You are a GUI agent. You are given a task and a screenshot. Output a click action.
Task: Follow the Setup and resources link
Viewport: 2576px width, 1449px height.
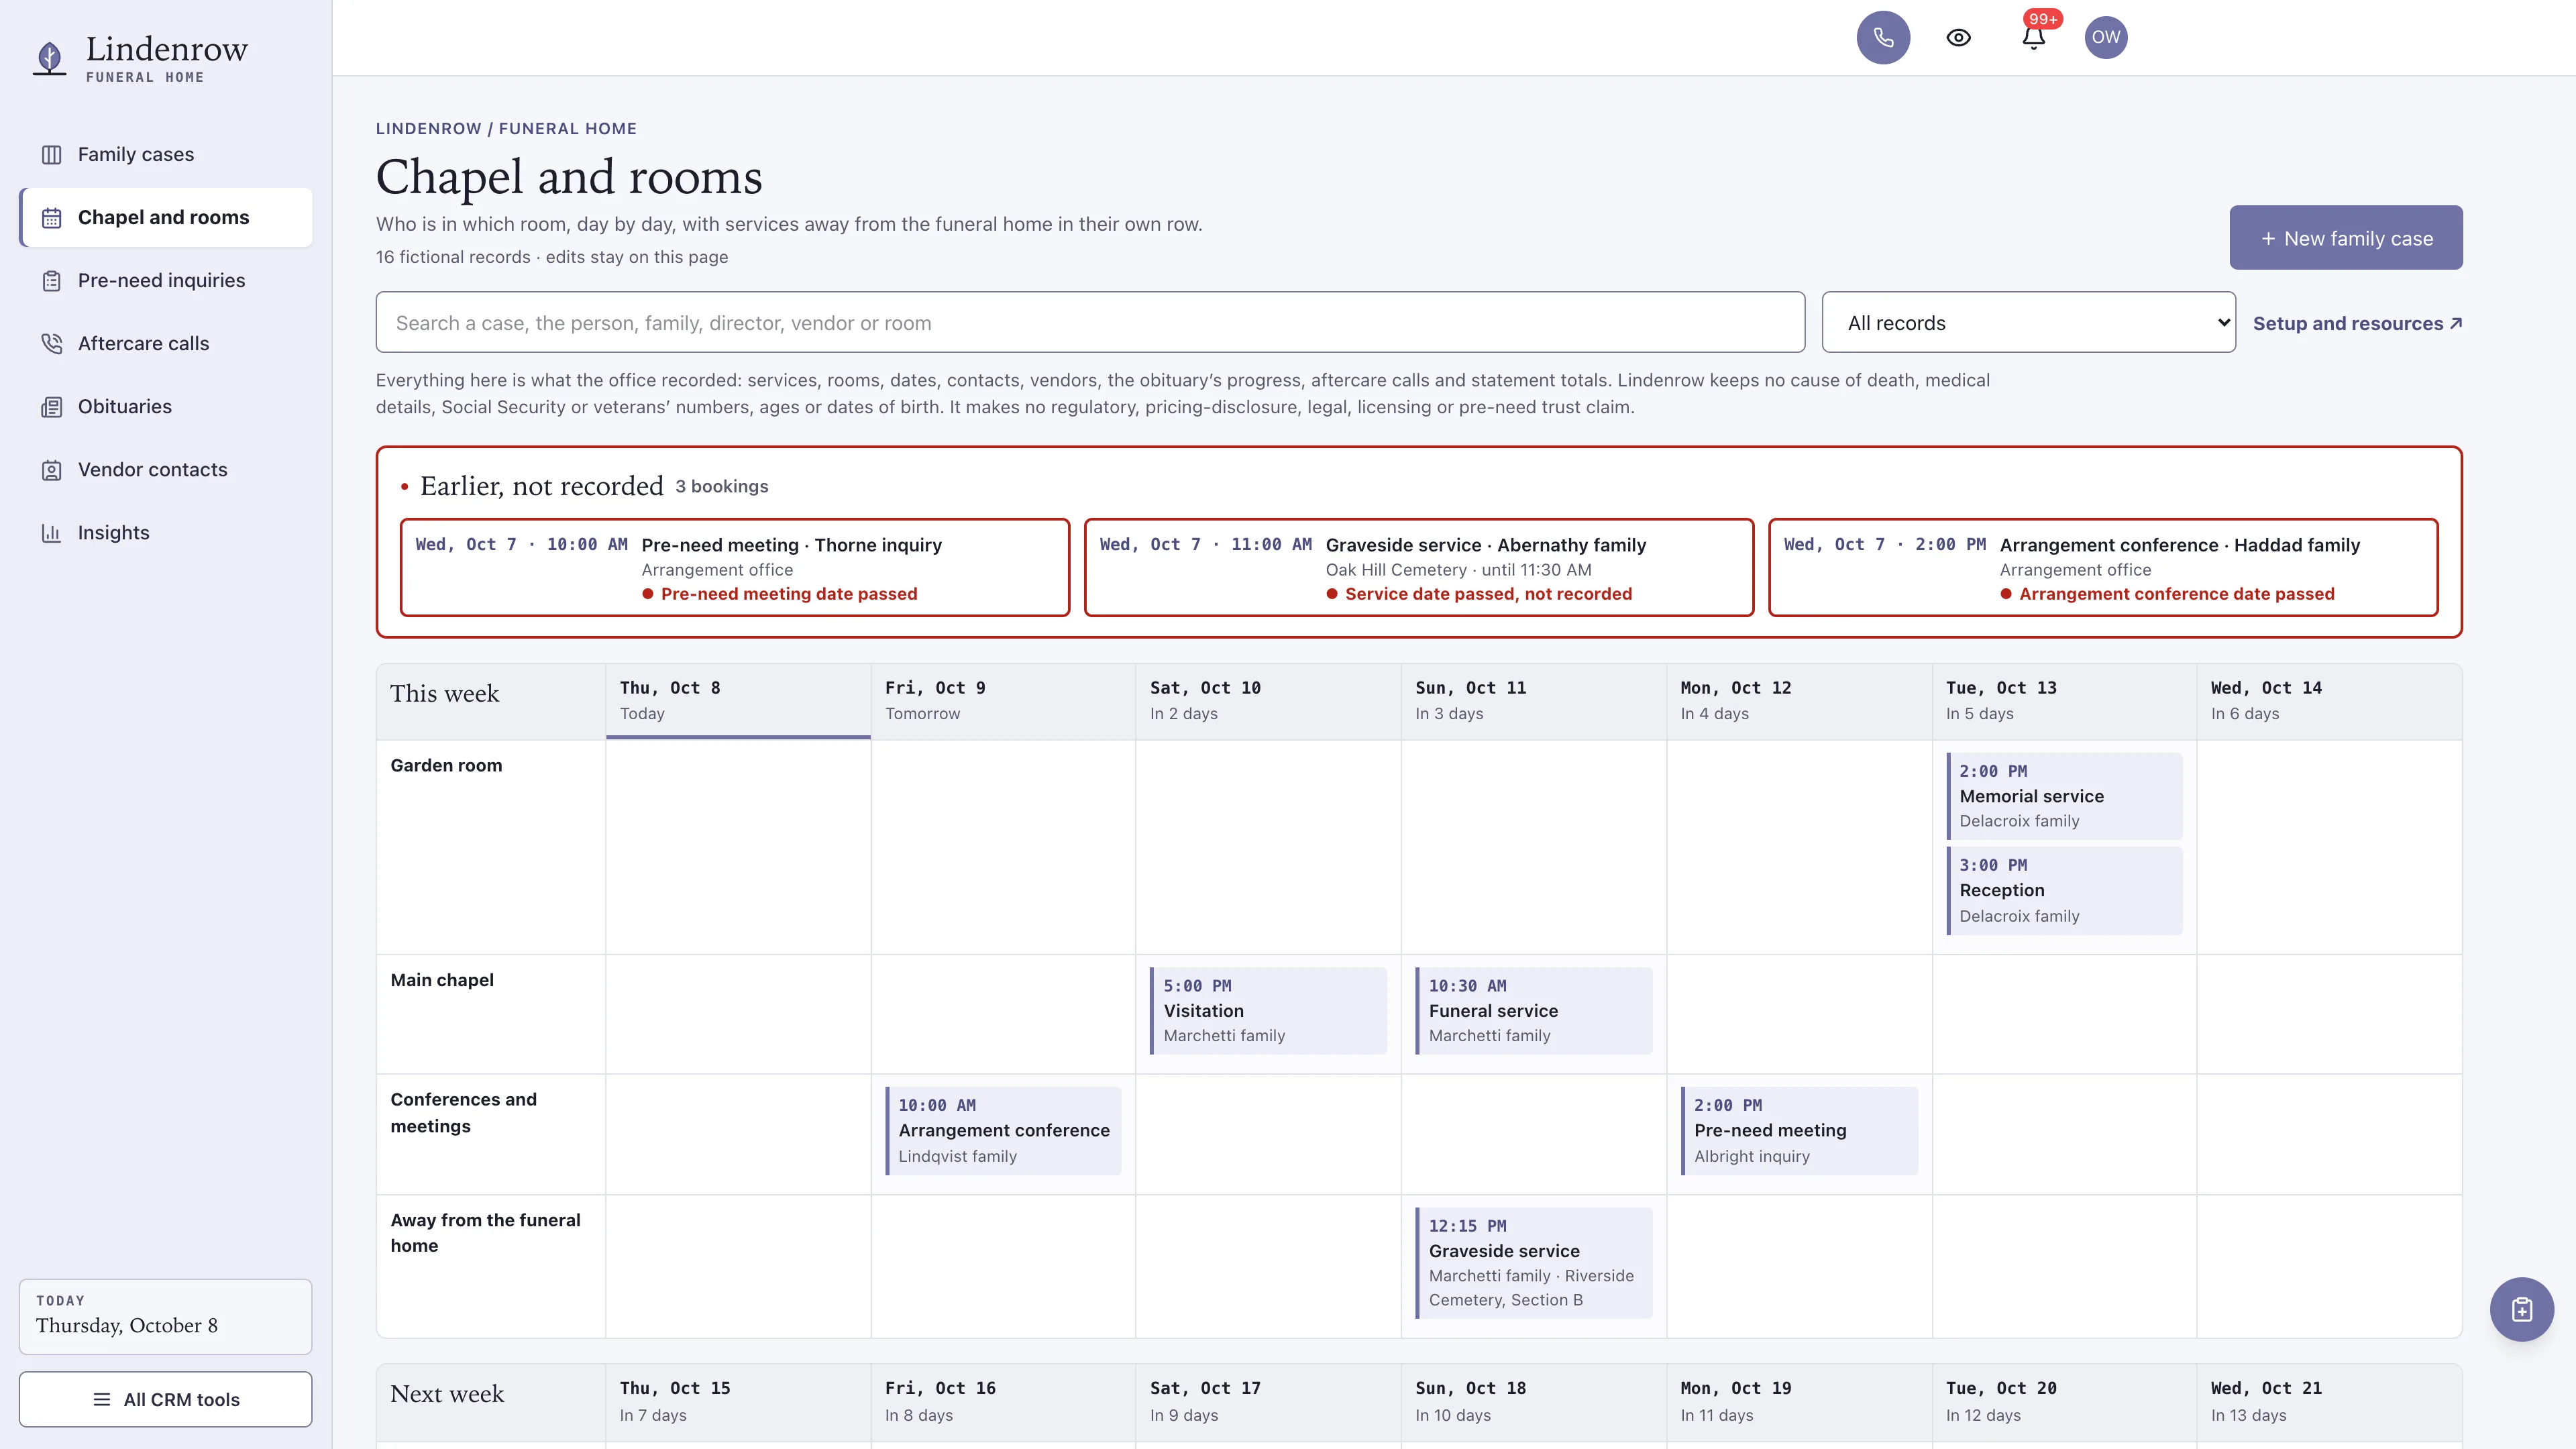coord(2357,323)
